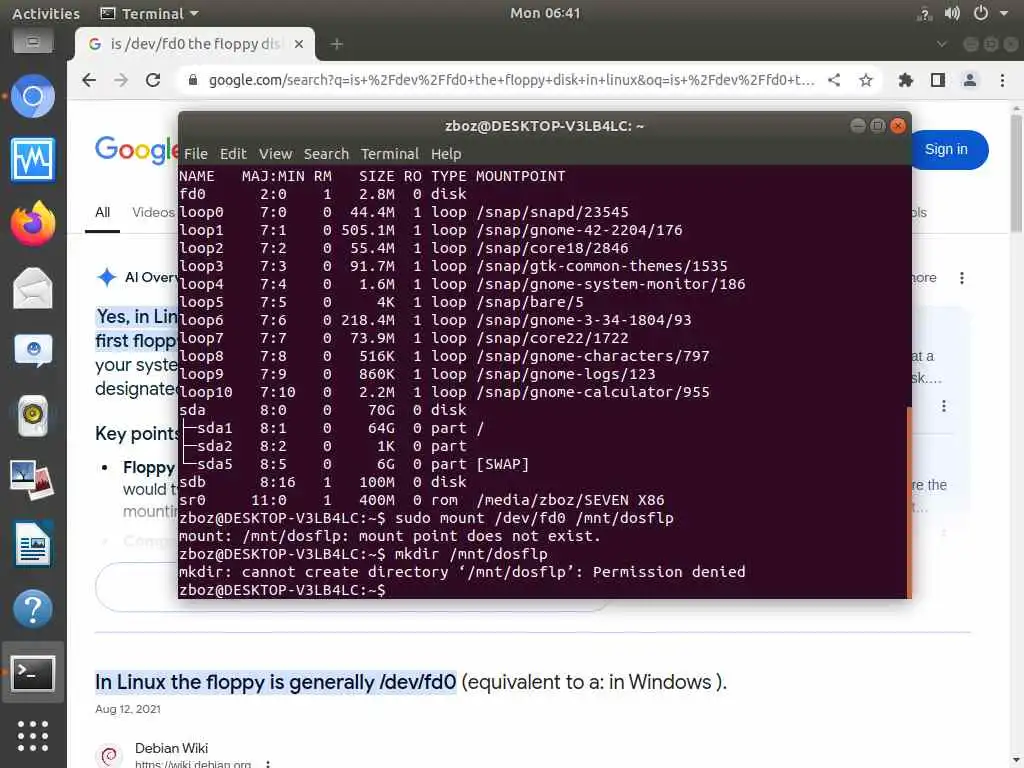Viewport: 1024px width, 768px height.
Task: Bookmark this page with the star
Action: point(866,80)
